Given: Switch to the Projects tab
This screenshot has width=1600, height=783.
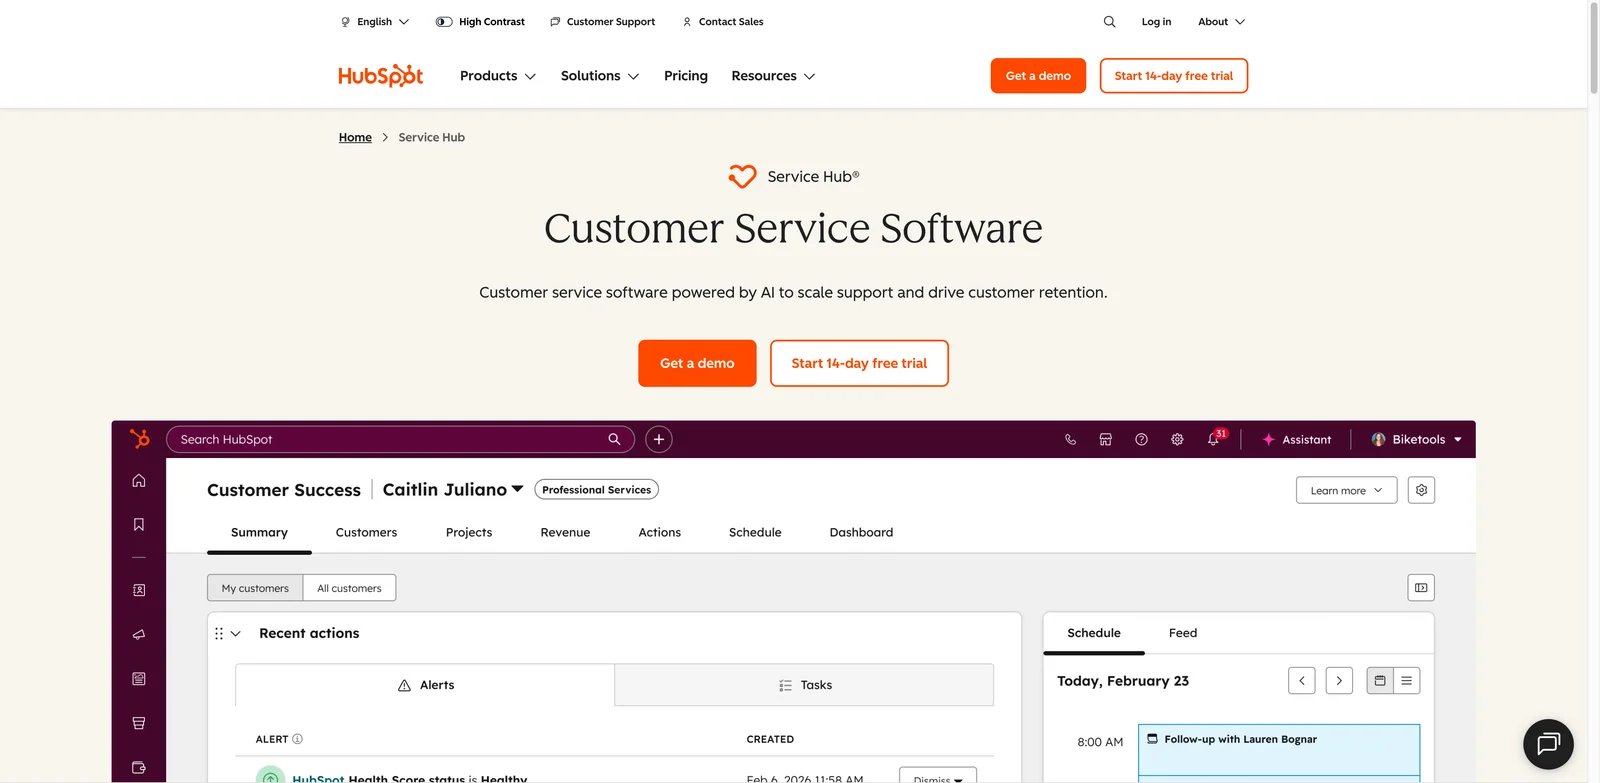Looking at the screenshot, I should pos(469,532).
